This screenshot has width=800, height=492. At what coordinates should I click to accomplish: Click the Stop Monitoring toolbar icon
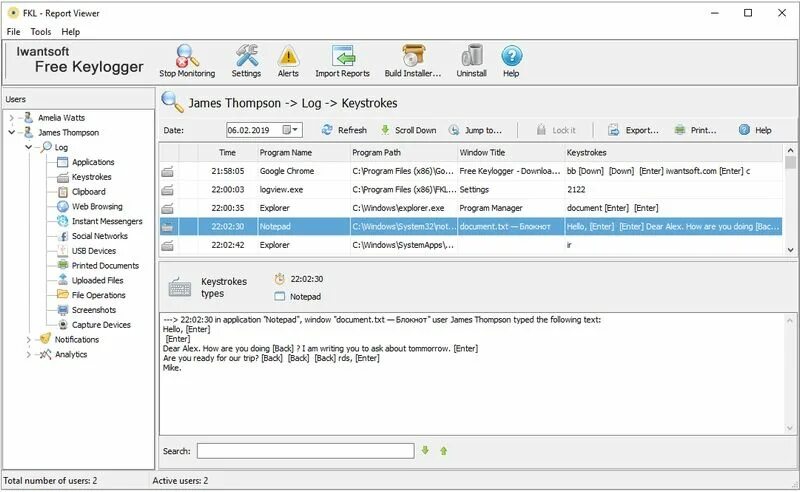point(187,61)
